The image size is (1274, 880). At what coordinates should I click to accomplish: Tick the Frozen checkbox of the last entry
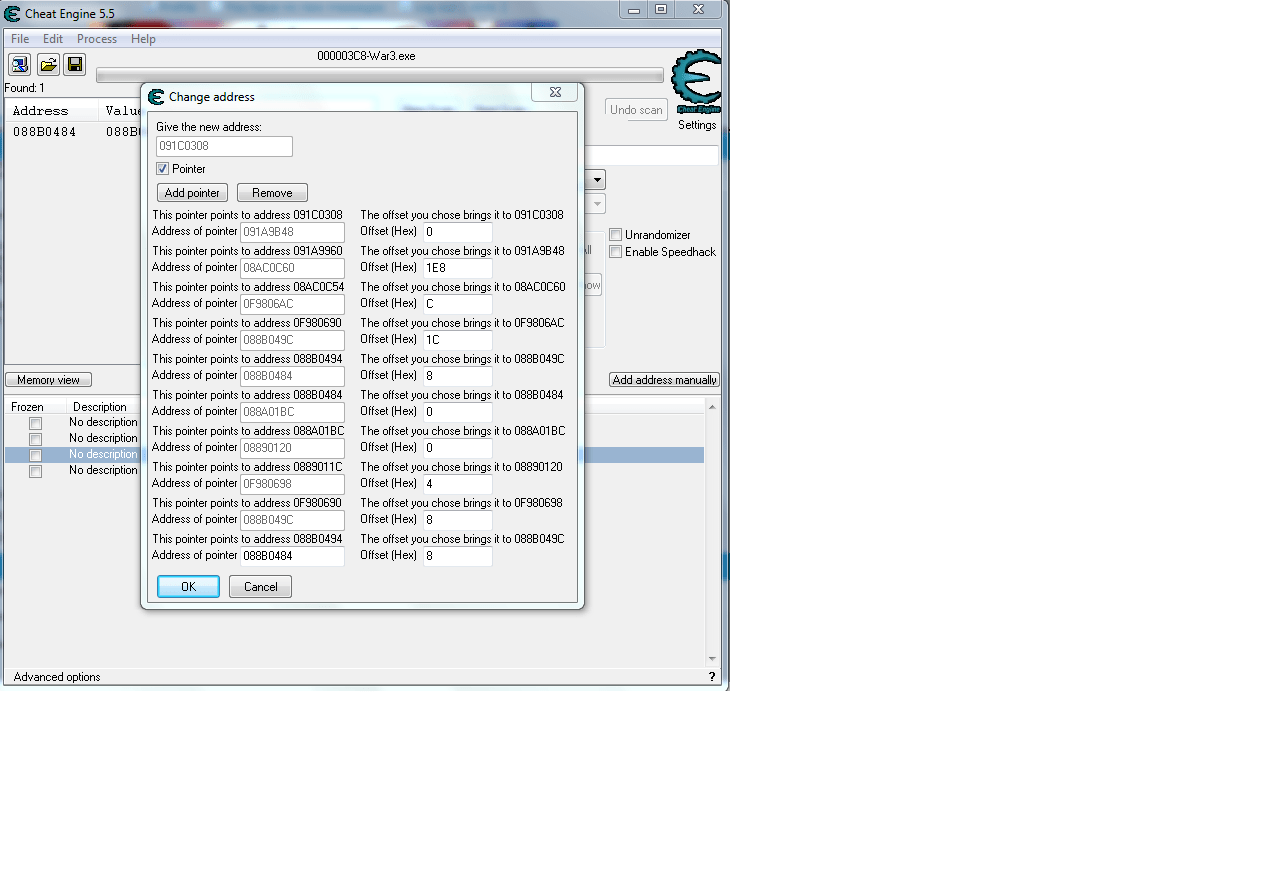(x=36, y=471)
